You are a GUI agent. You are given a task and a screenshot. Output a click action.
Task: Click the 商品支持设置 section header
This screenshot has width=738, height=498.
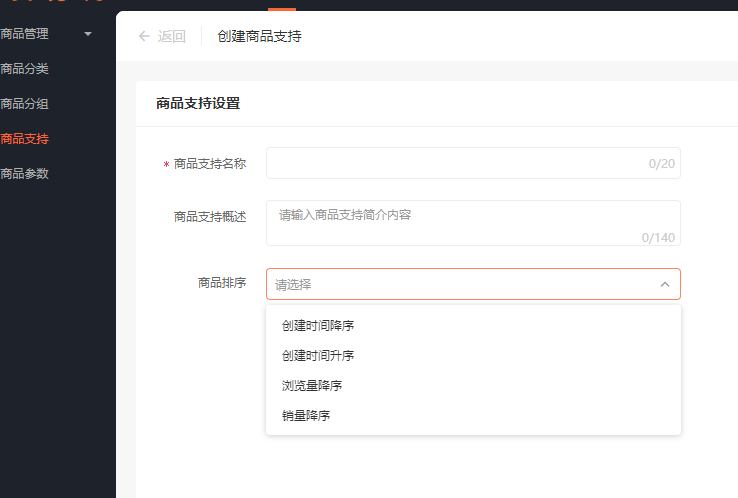[x=198, y=103]
